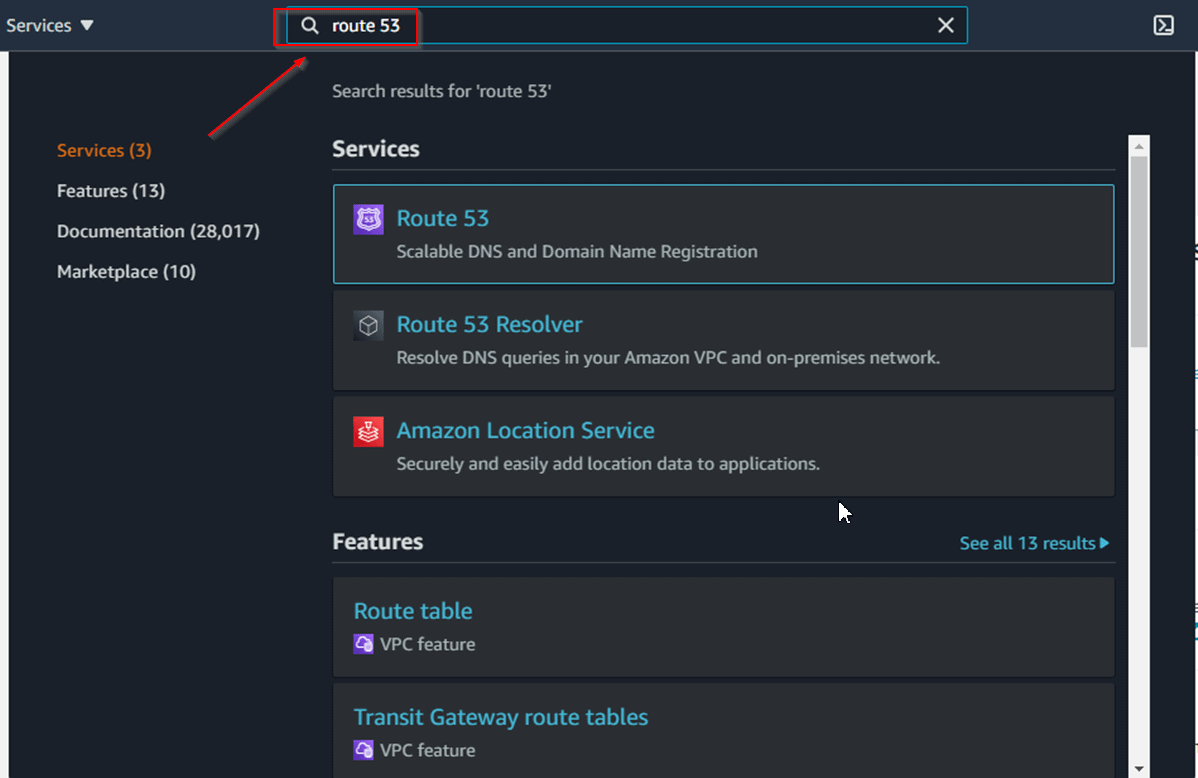Image resolution: width=1198 pixels, height=778 pixels.
Task: Switch to the Features (13) category
Action: pyautogui.click(x=111, y=190)
